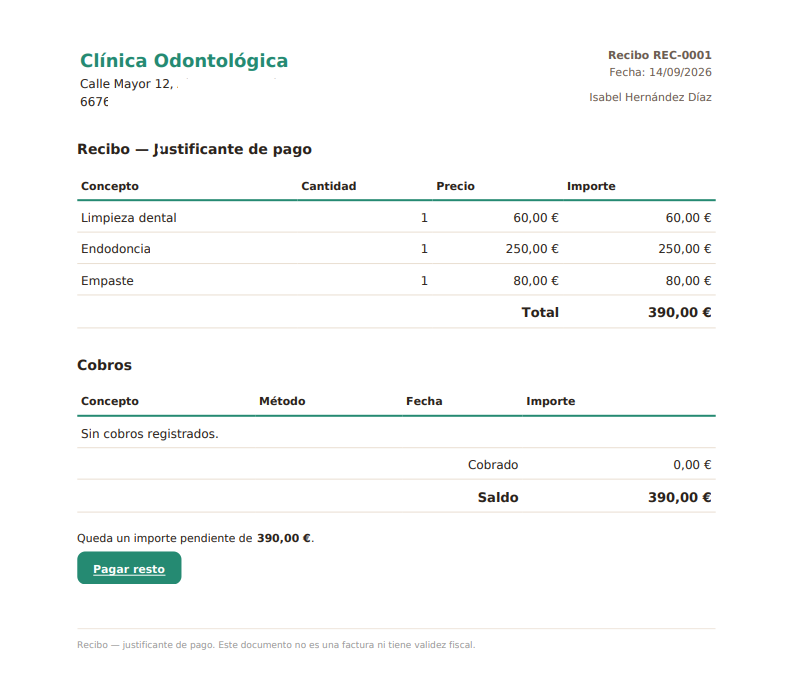
Task: Select the Total label
Action: (x=540, y=313)
